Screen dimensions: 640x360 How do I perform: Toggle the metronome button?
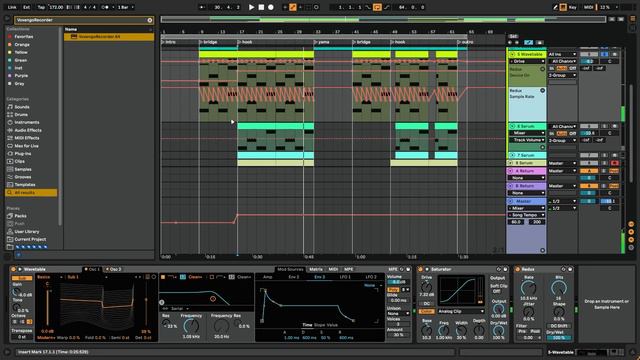pyautogui.click(x=105, y=7)
